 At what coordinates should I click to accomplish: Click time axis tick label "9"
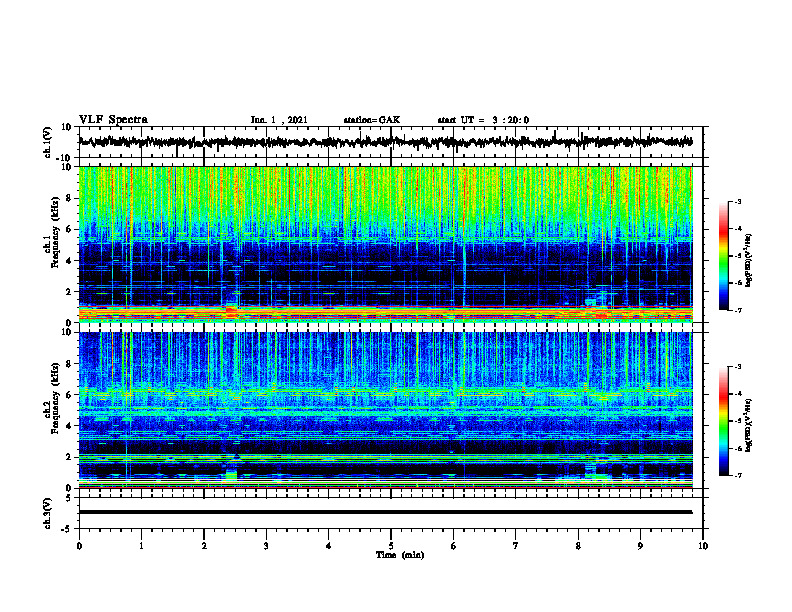640,546
